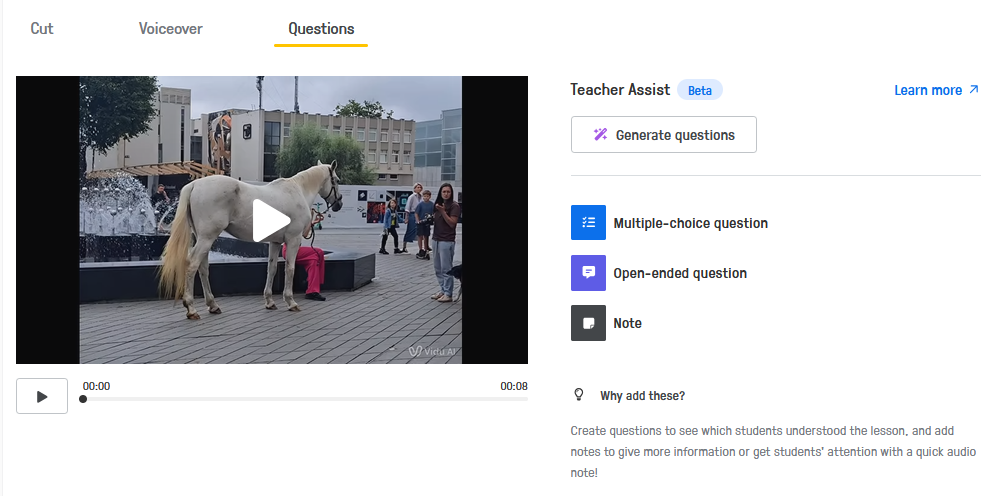Add a question via the Multiple-choice question label

pos(690,223)
